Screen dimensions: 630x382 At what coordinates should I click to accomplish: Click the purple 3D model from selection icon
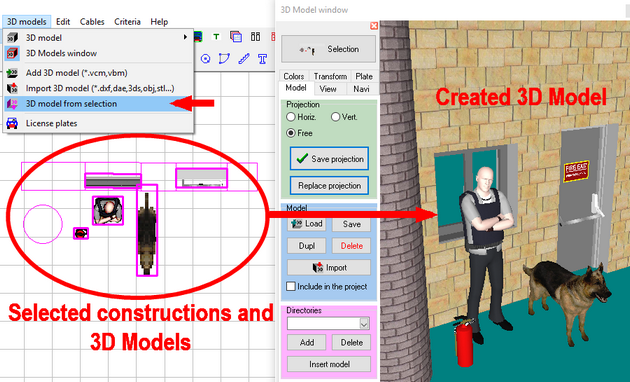point(12,104)
